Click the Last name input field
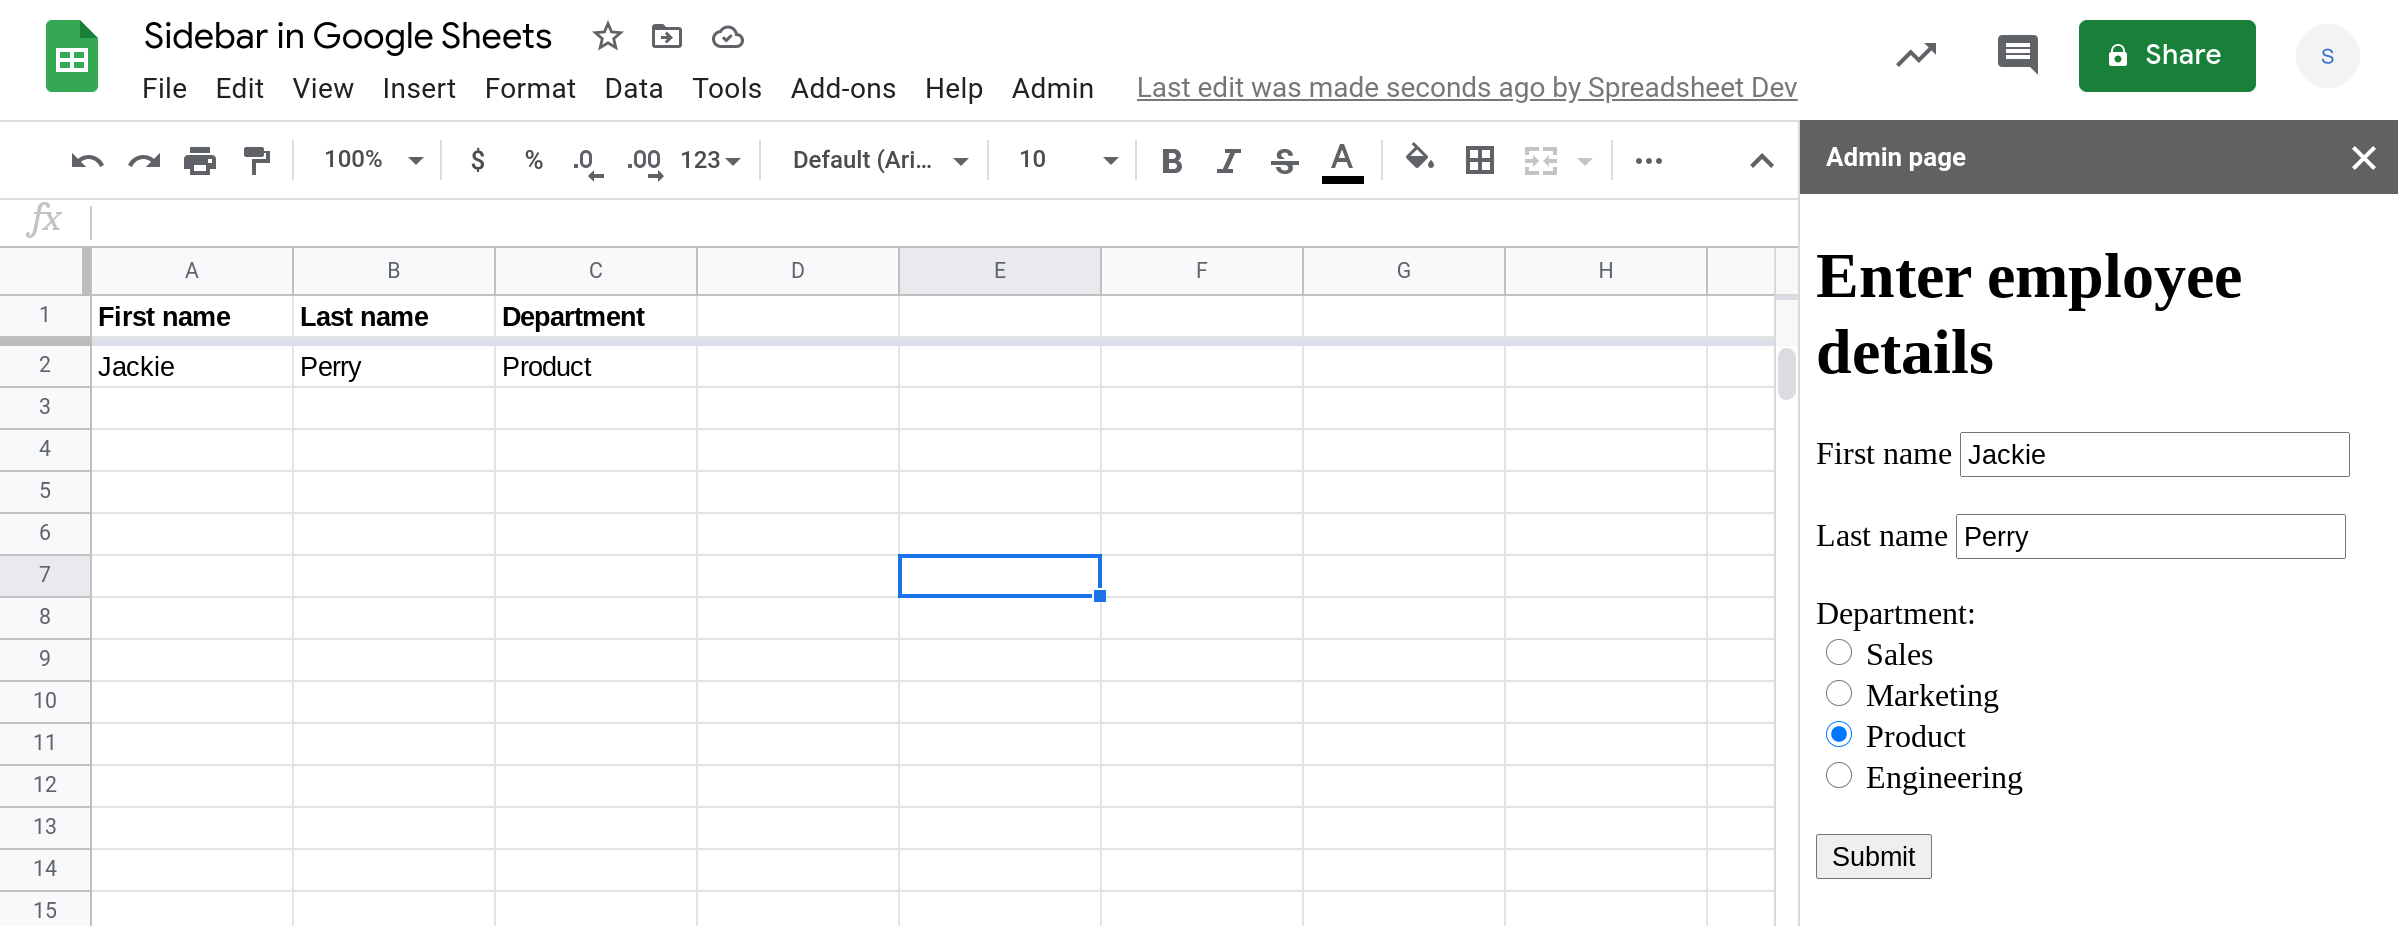This screenshot has width=2398, height=926. coord(2150,537)
